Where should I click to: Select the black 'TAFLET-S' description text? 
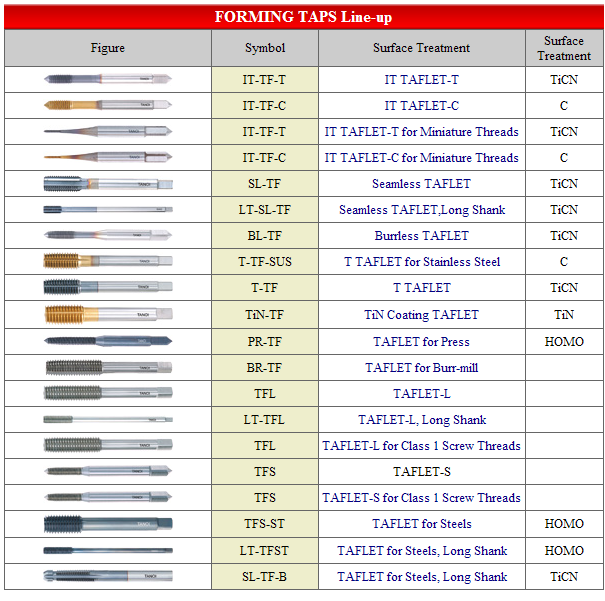(421, 471)
